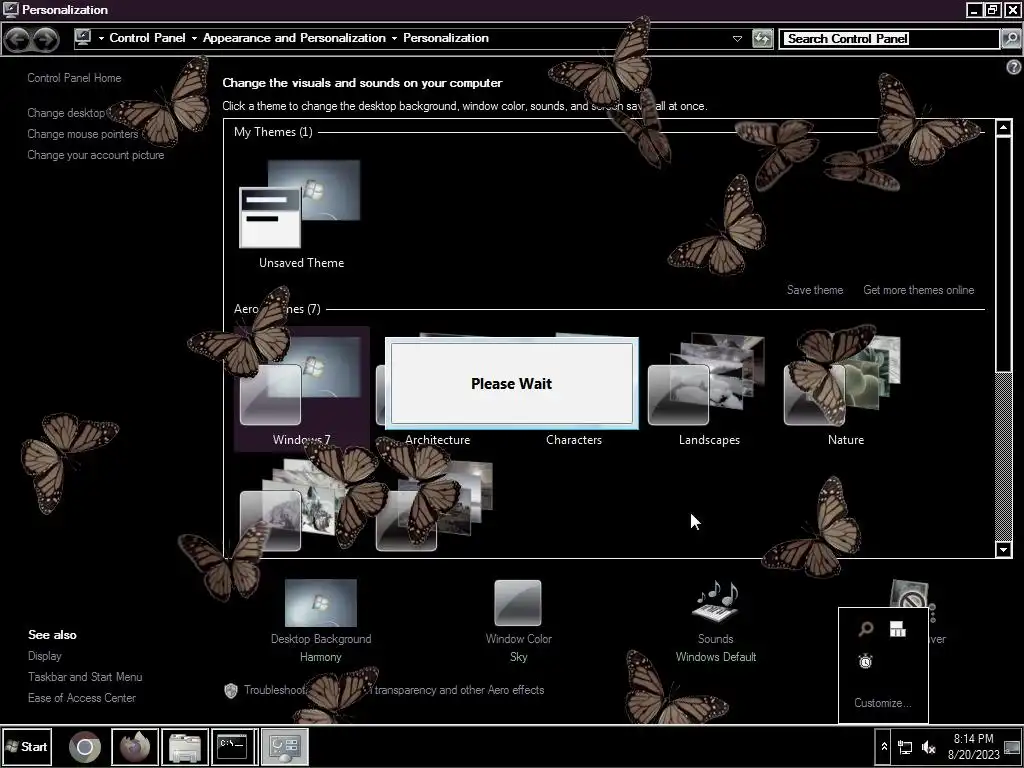1024x768 pixels.
Task: Click the Personalization breadcrumb
Action: (445, 38)
